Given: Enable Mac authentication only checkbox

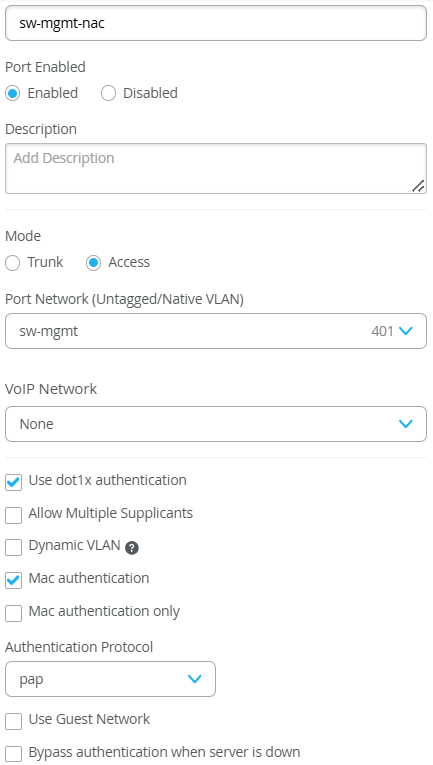Looking at the screenshot, I should (x=14, y=613).
